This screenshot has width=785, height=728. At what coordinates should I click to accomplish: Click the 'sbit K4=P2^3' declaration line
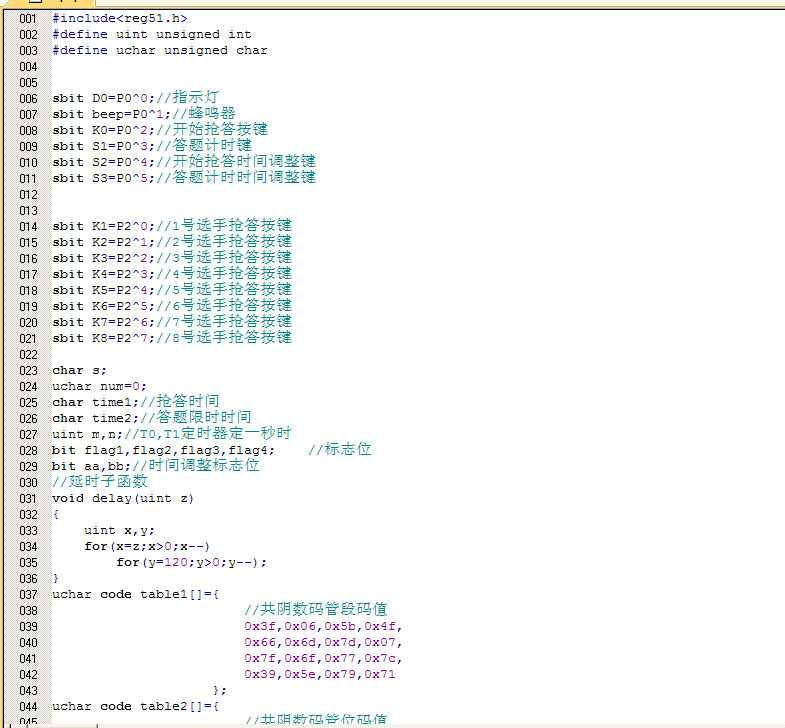[x=171, y=274]
